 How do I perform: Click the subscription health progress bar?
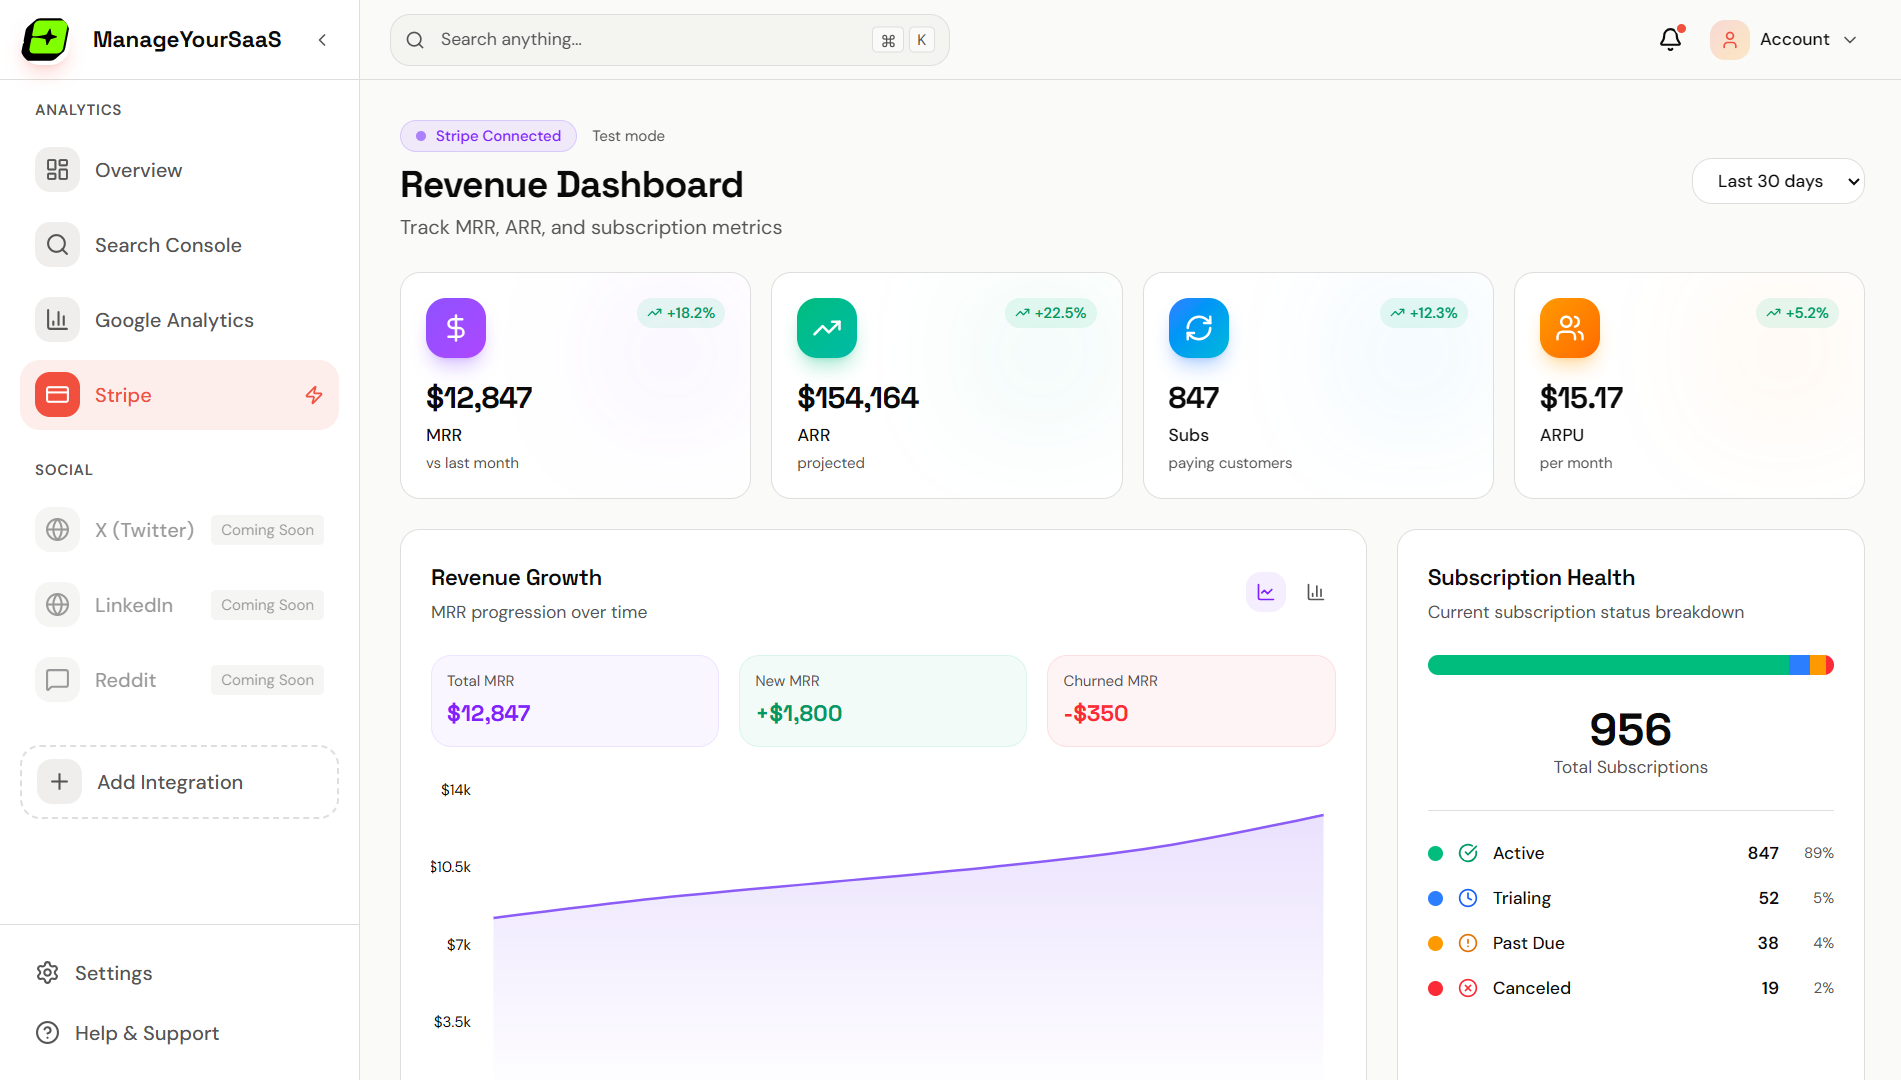pyautogui.click(x=1629, y=664)
